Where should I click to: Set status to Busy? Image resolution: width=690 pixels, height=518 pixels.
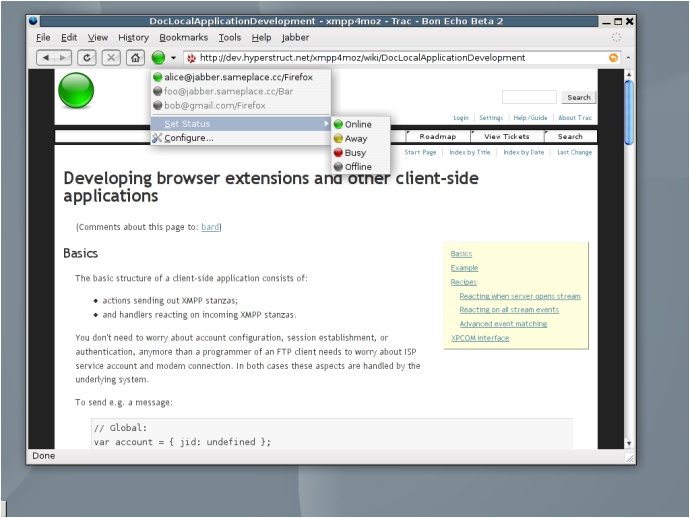pos(360,153)
